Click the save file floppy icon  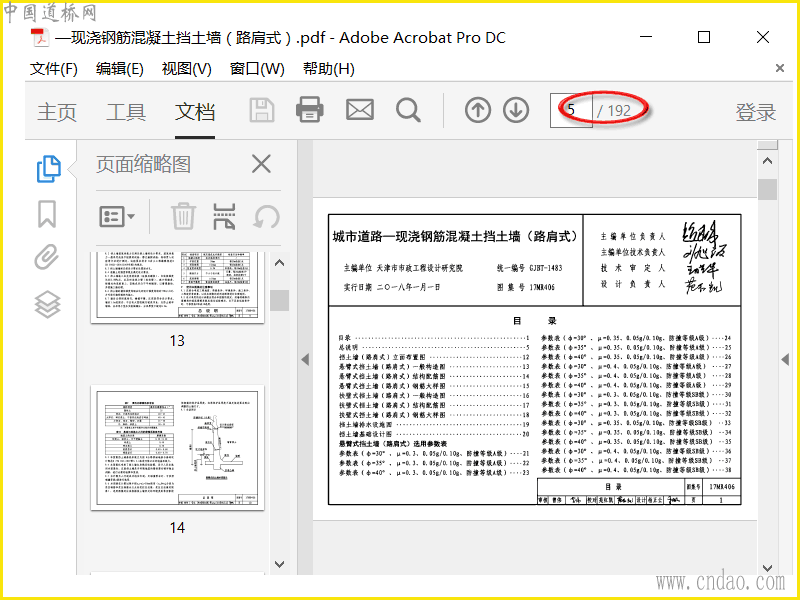(262, 110)
